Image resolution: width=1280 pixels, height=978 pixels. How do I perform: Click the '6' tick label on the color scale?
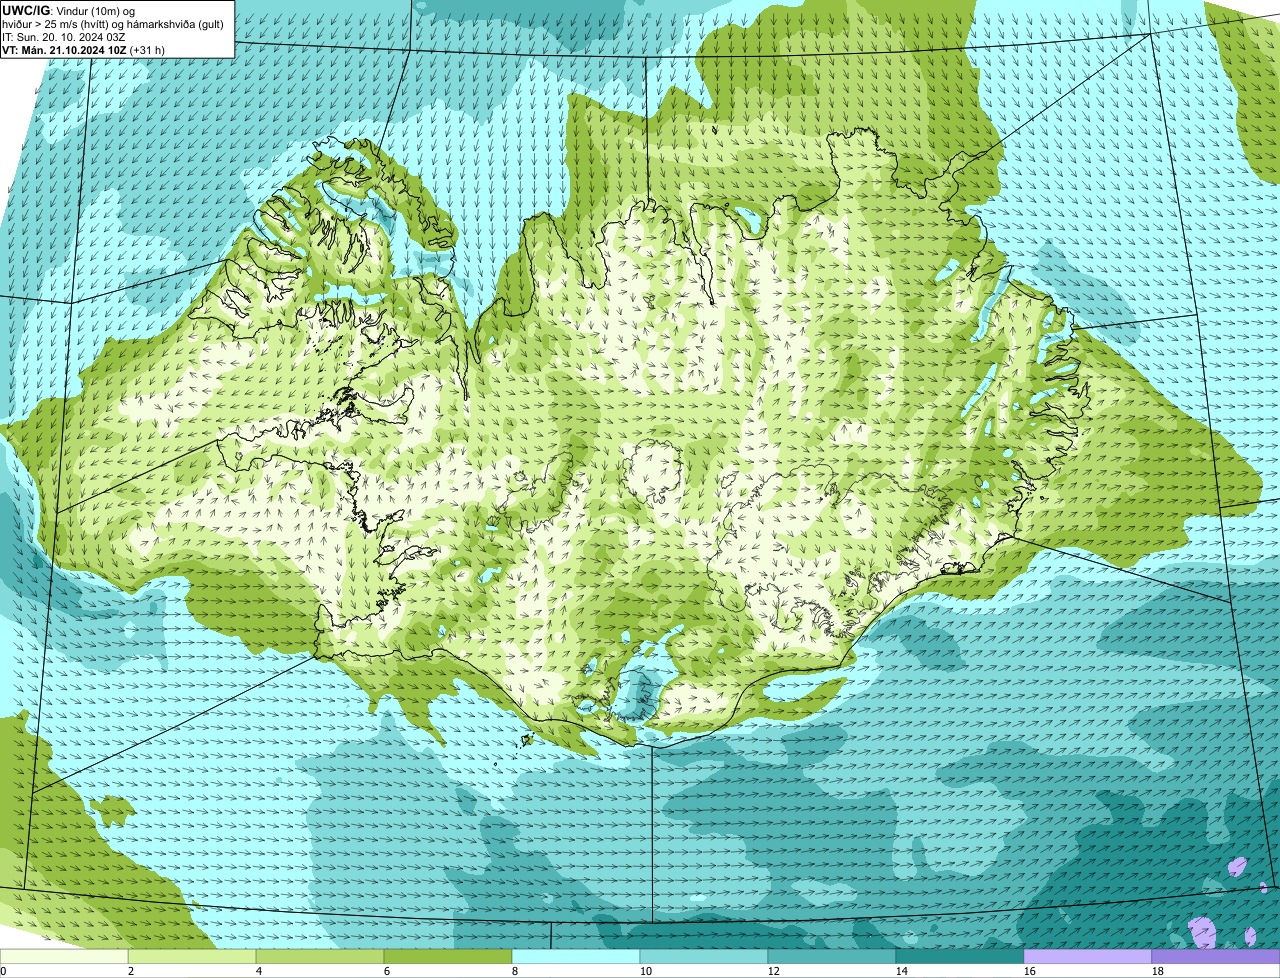tap(387, 971)
